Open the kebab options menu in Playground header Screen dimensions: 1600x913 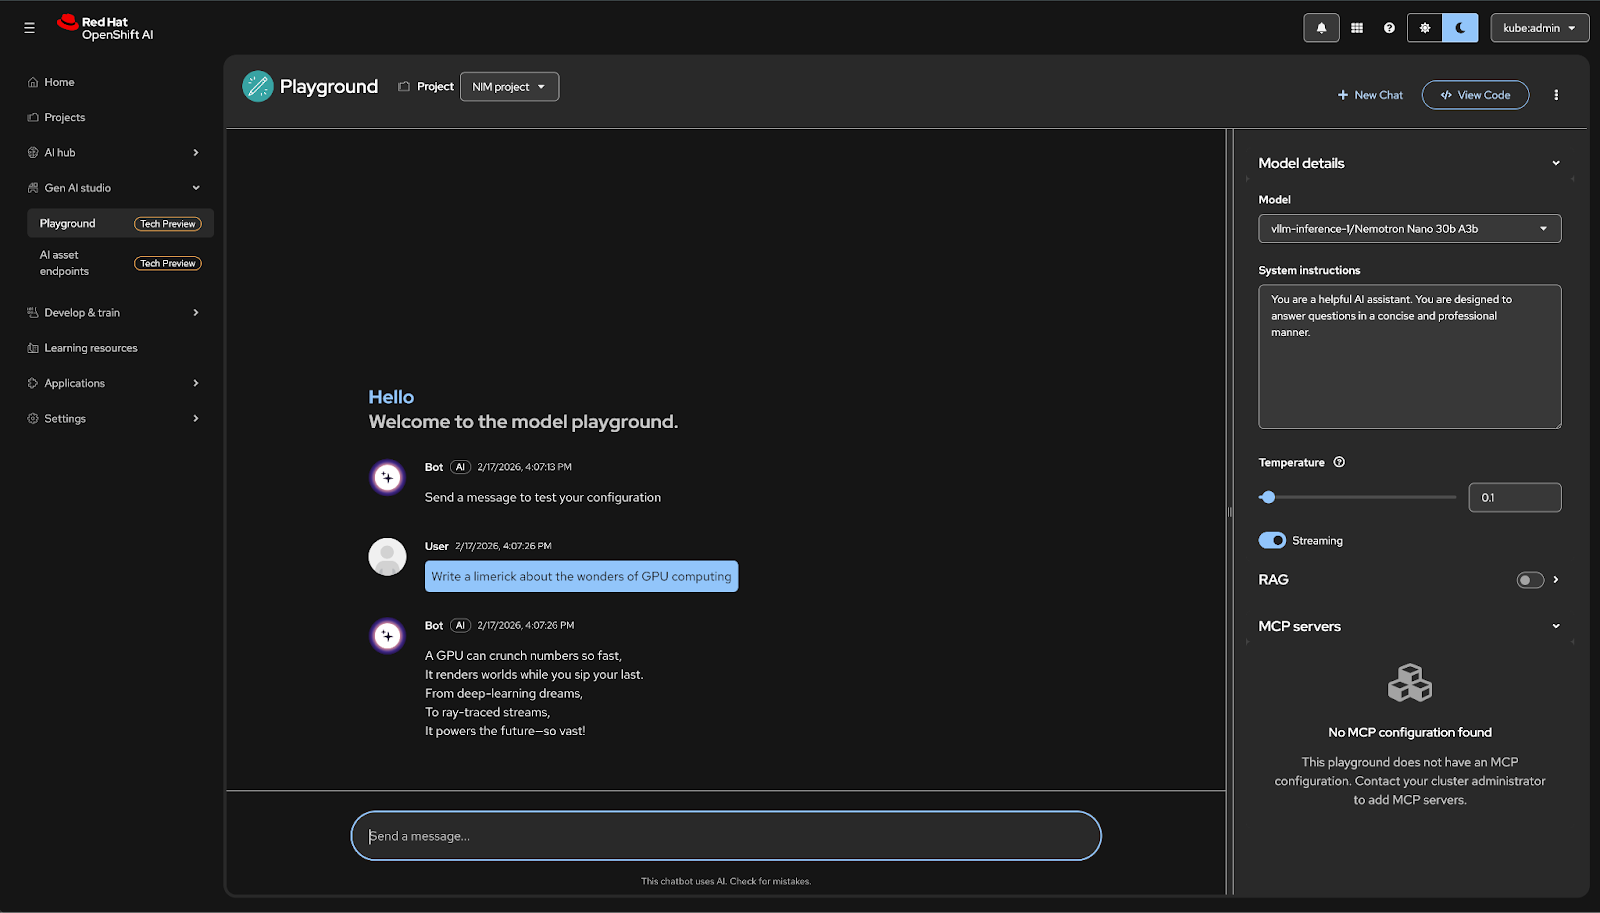[x=1556, y=95]
